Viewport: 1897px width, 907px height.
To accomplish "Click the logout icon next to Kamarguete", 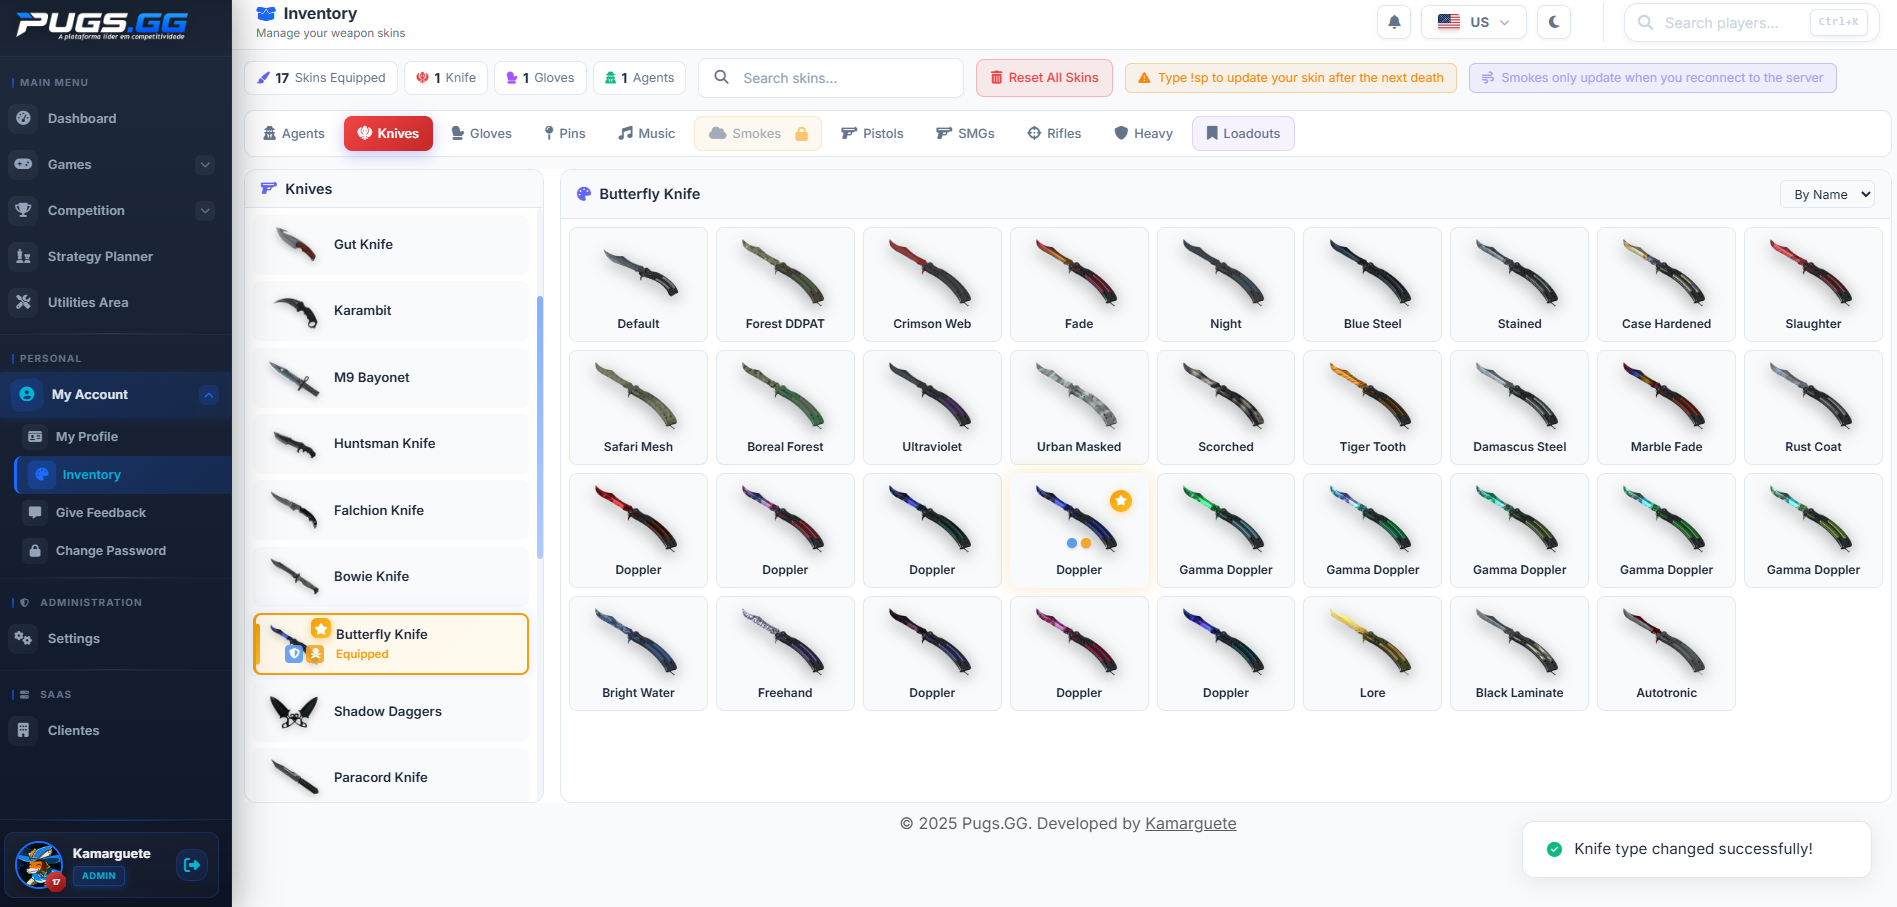I will click(192, 864).
